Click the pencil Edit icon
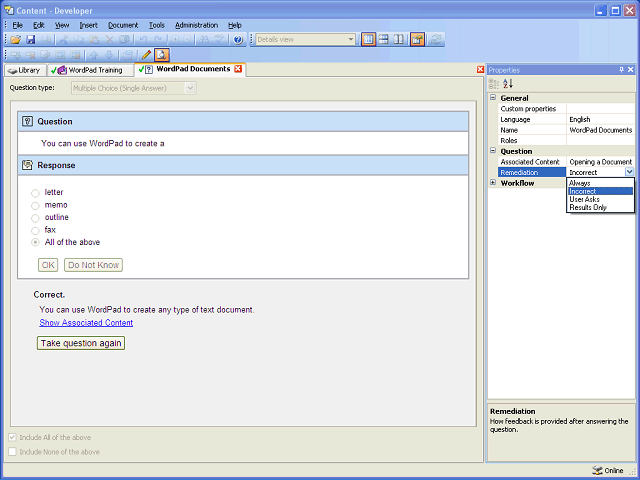Image resolution: width=640 pixels, height=480 pixels. pos(146,55)
